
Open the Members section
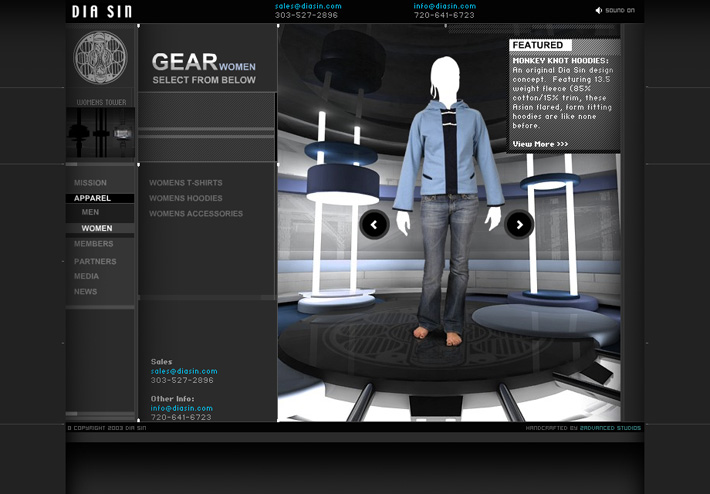point(94,244)
